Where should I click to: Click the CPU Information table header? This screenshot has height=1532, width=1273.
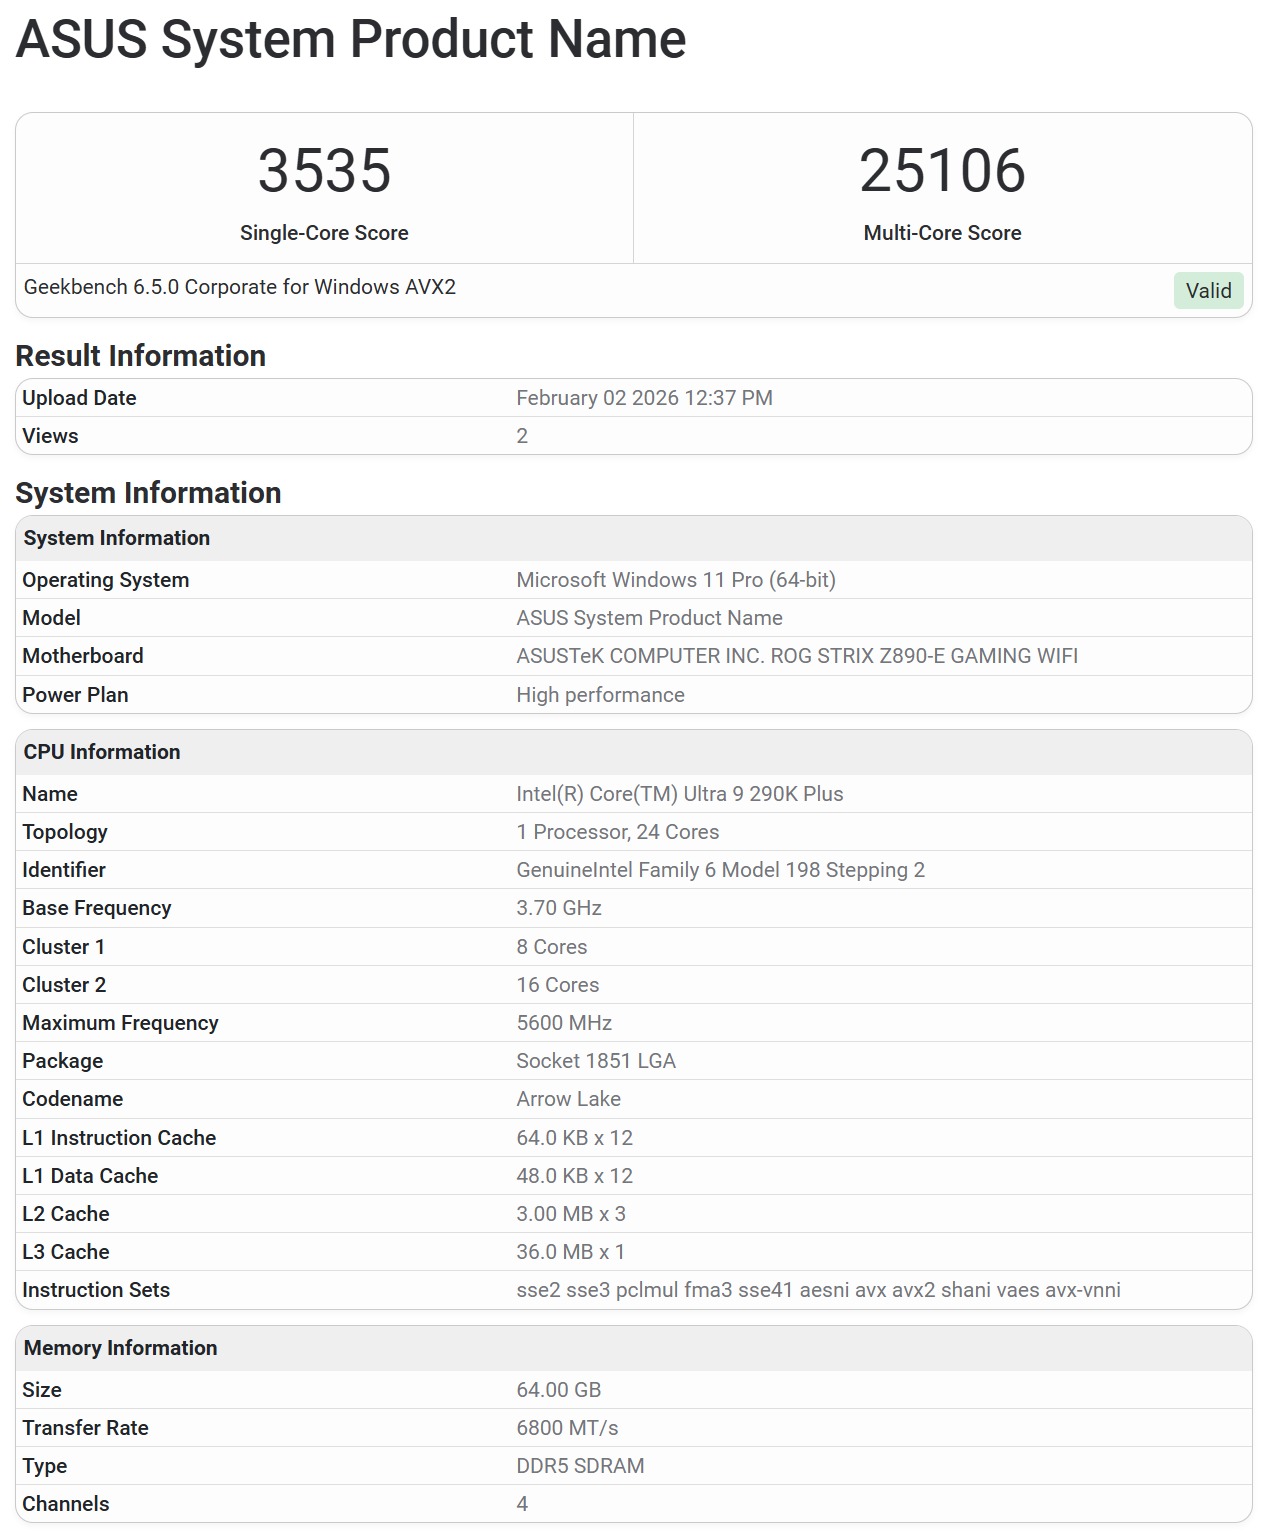coord(102,752)
